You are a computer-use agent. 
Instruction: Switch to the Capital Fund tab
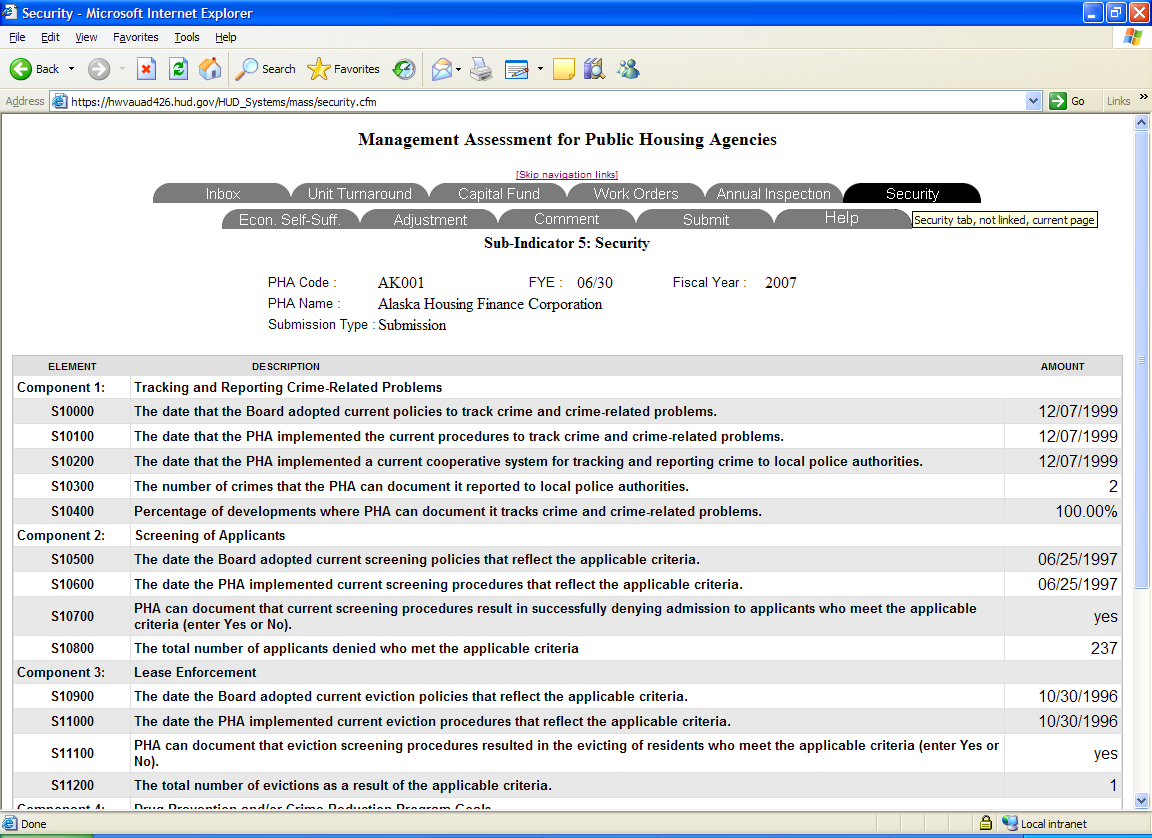click(x=498, y=194)
